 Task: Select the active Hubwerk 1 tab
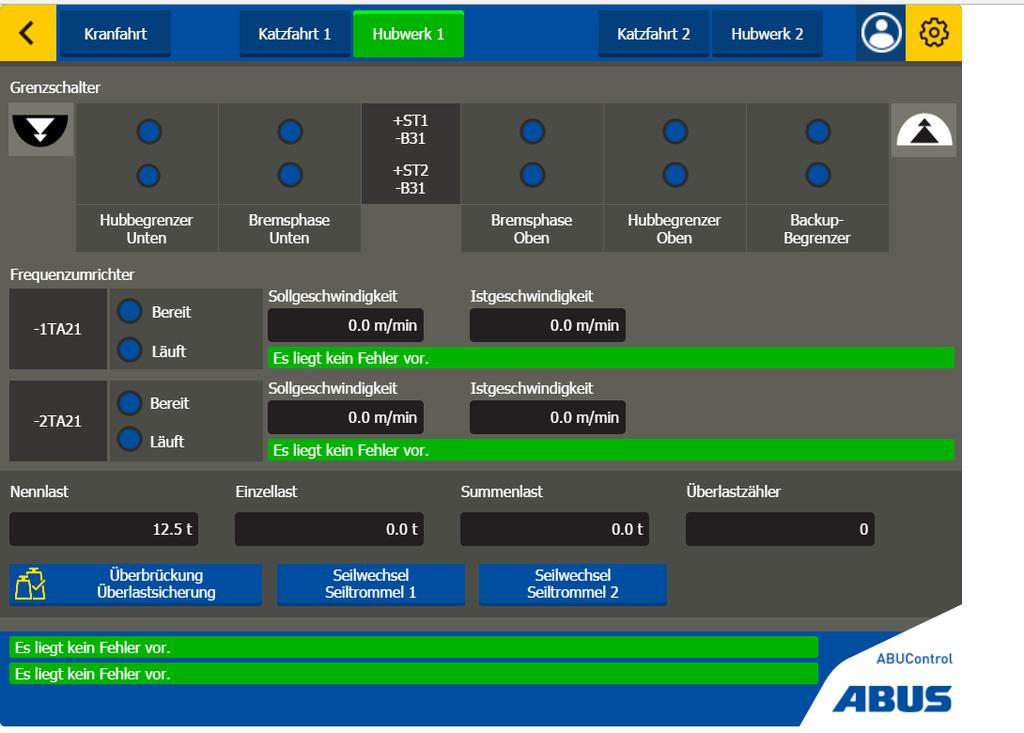tap(408, 34)
